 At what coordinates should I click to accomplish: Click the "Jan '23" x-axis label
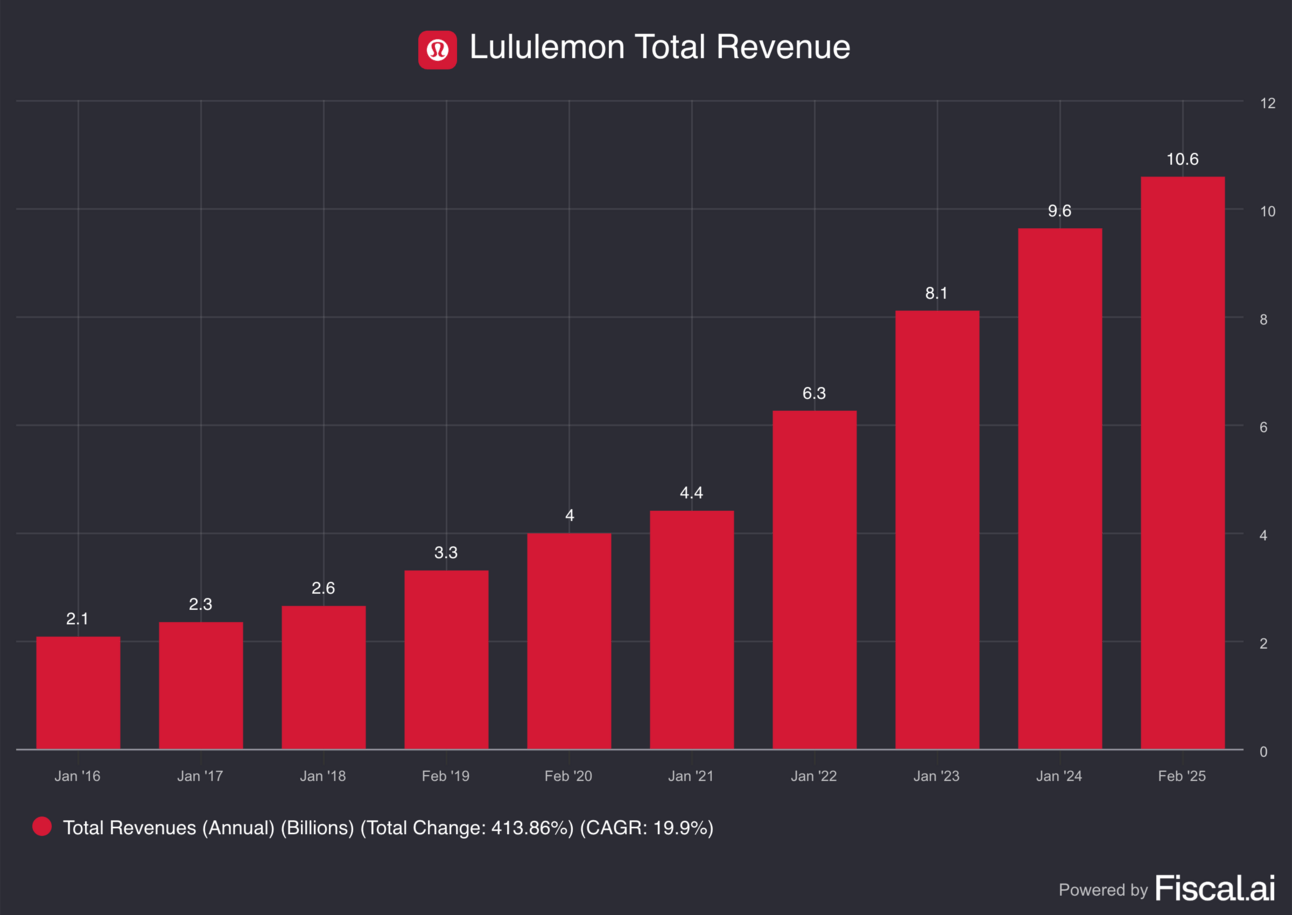937,776
